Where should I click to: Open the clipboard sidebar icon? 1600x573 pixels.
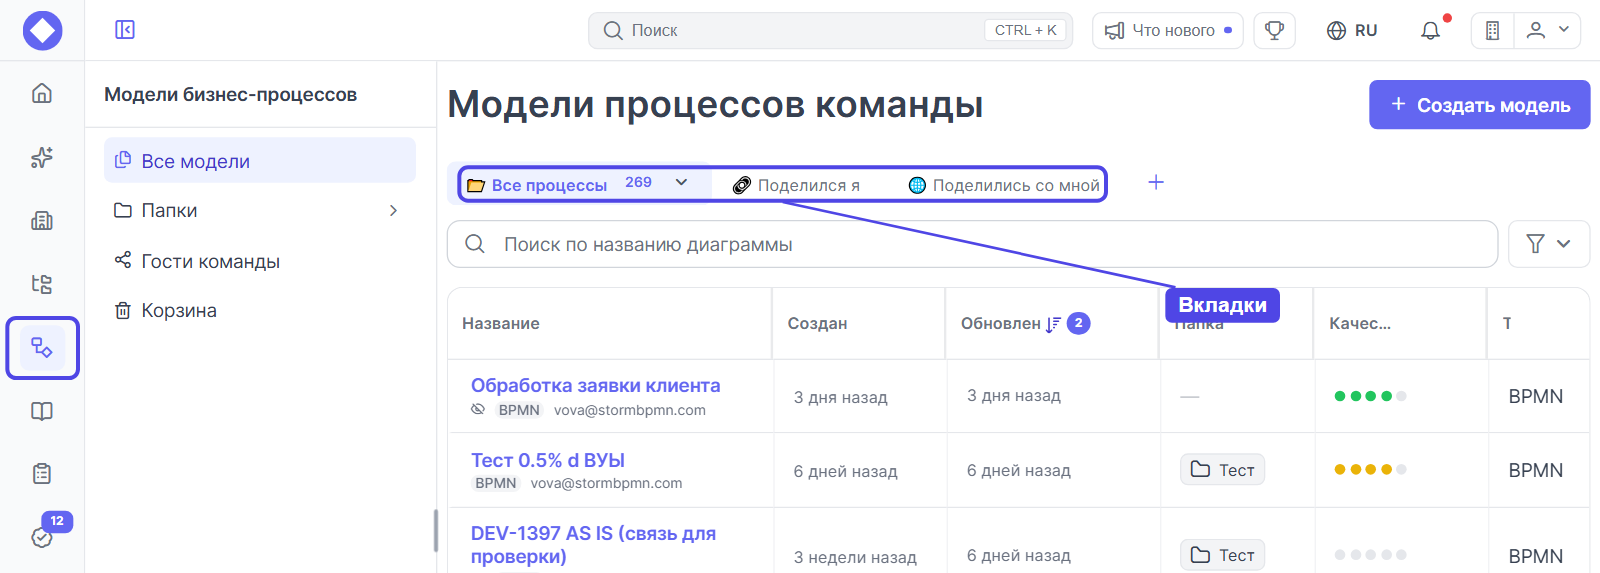[x=42, y=474]
